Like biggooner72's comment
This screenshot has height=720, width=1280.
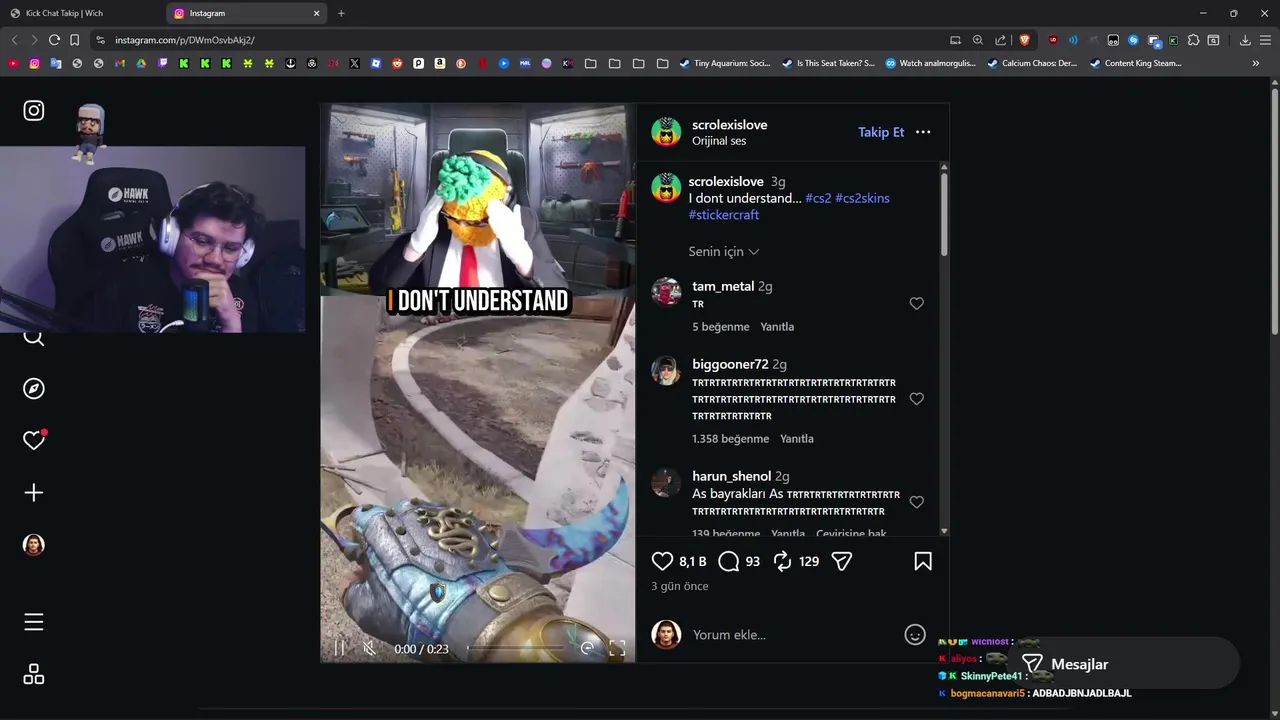pos(916,398)
